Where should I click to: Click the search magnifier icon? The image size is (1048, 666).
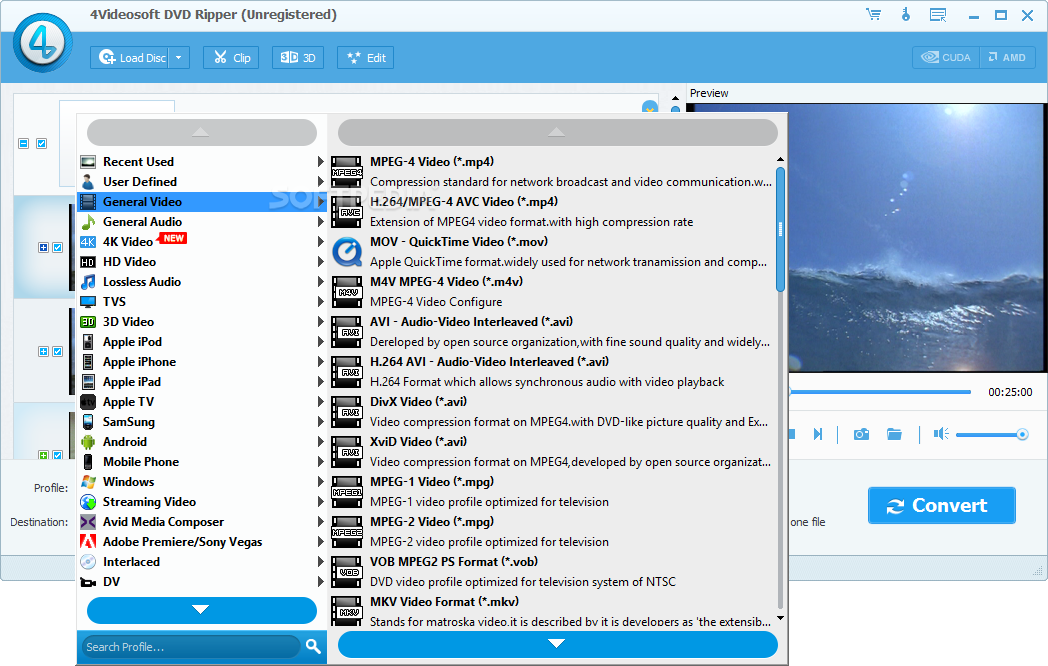(313, 646)
